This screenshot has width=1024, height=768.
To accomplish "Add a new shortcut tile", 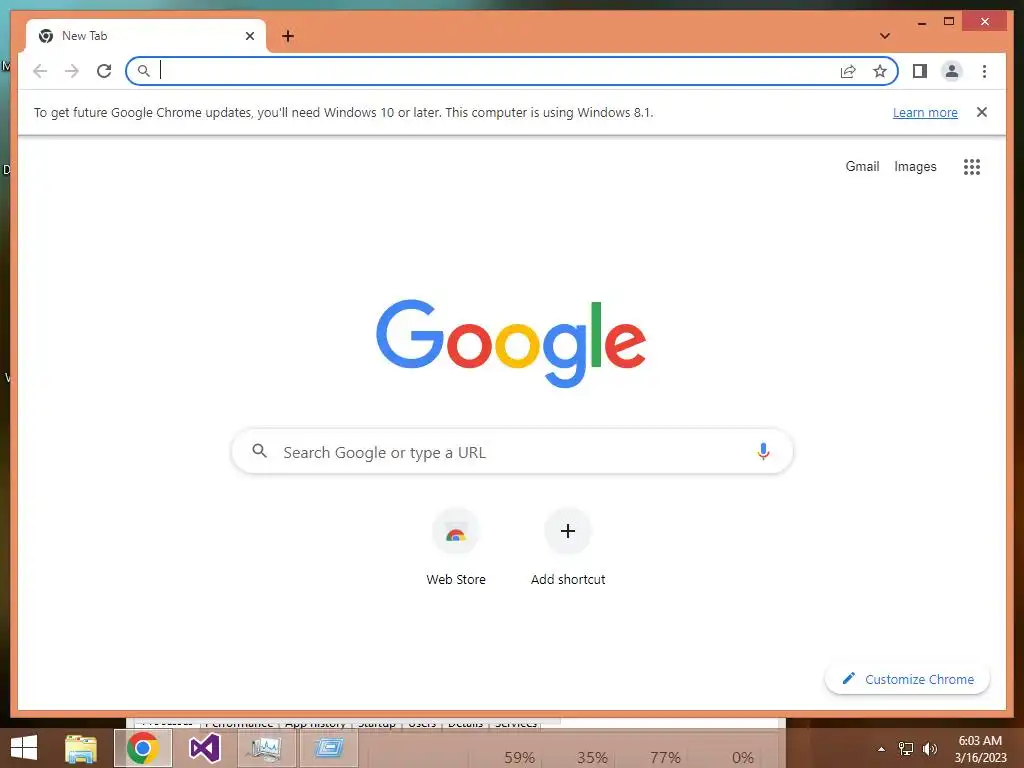I will pos(568,547).
